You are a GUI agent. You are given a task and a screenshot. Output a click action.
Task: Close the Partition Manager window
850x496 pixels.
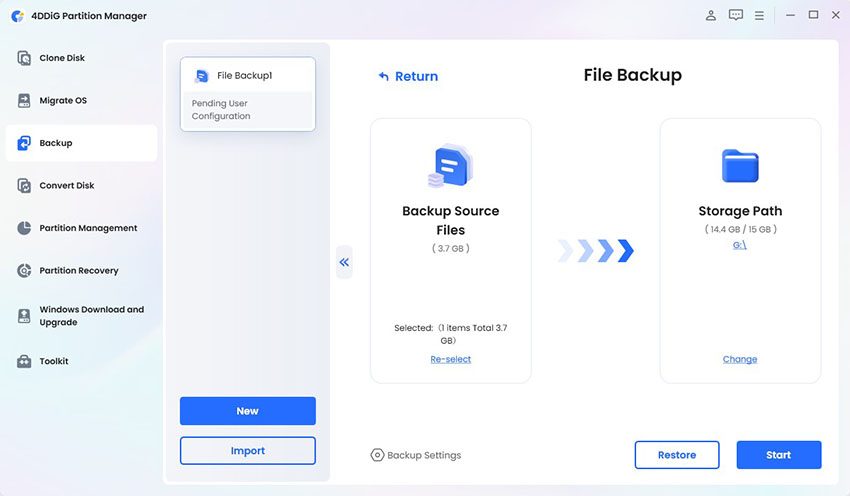coord(836,15)
